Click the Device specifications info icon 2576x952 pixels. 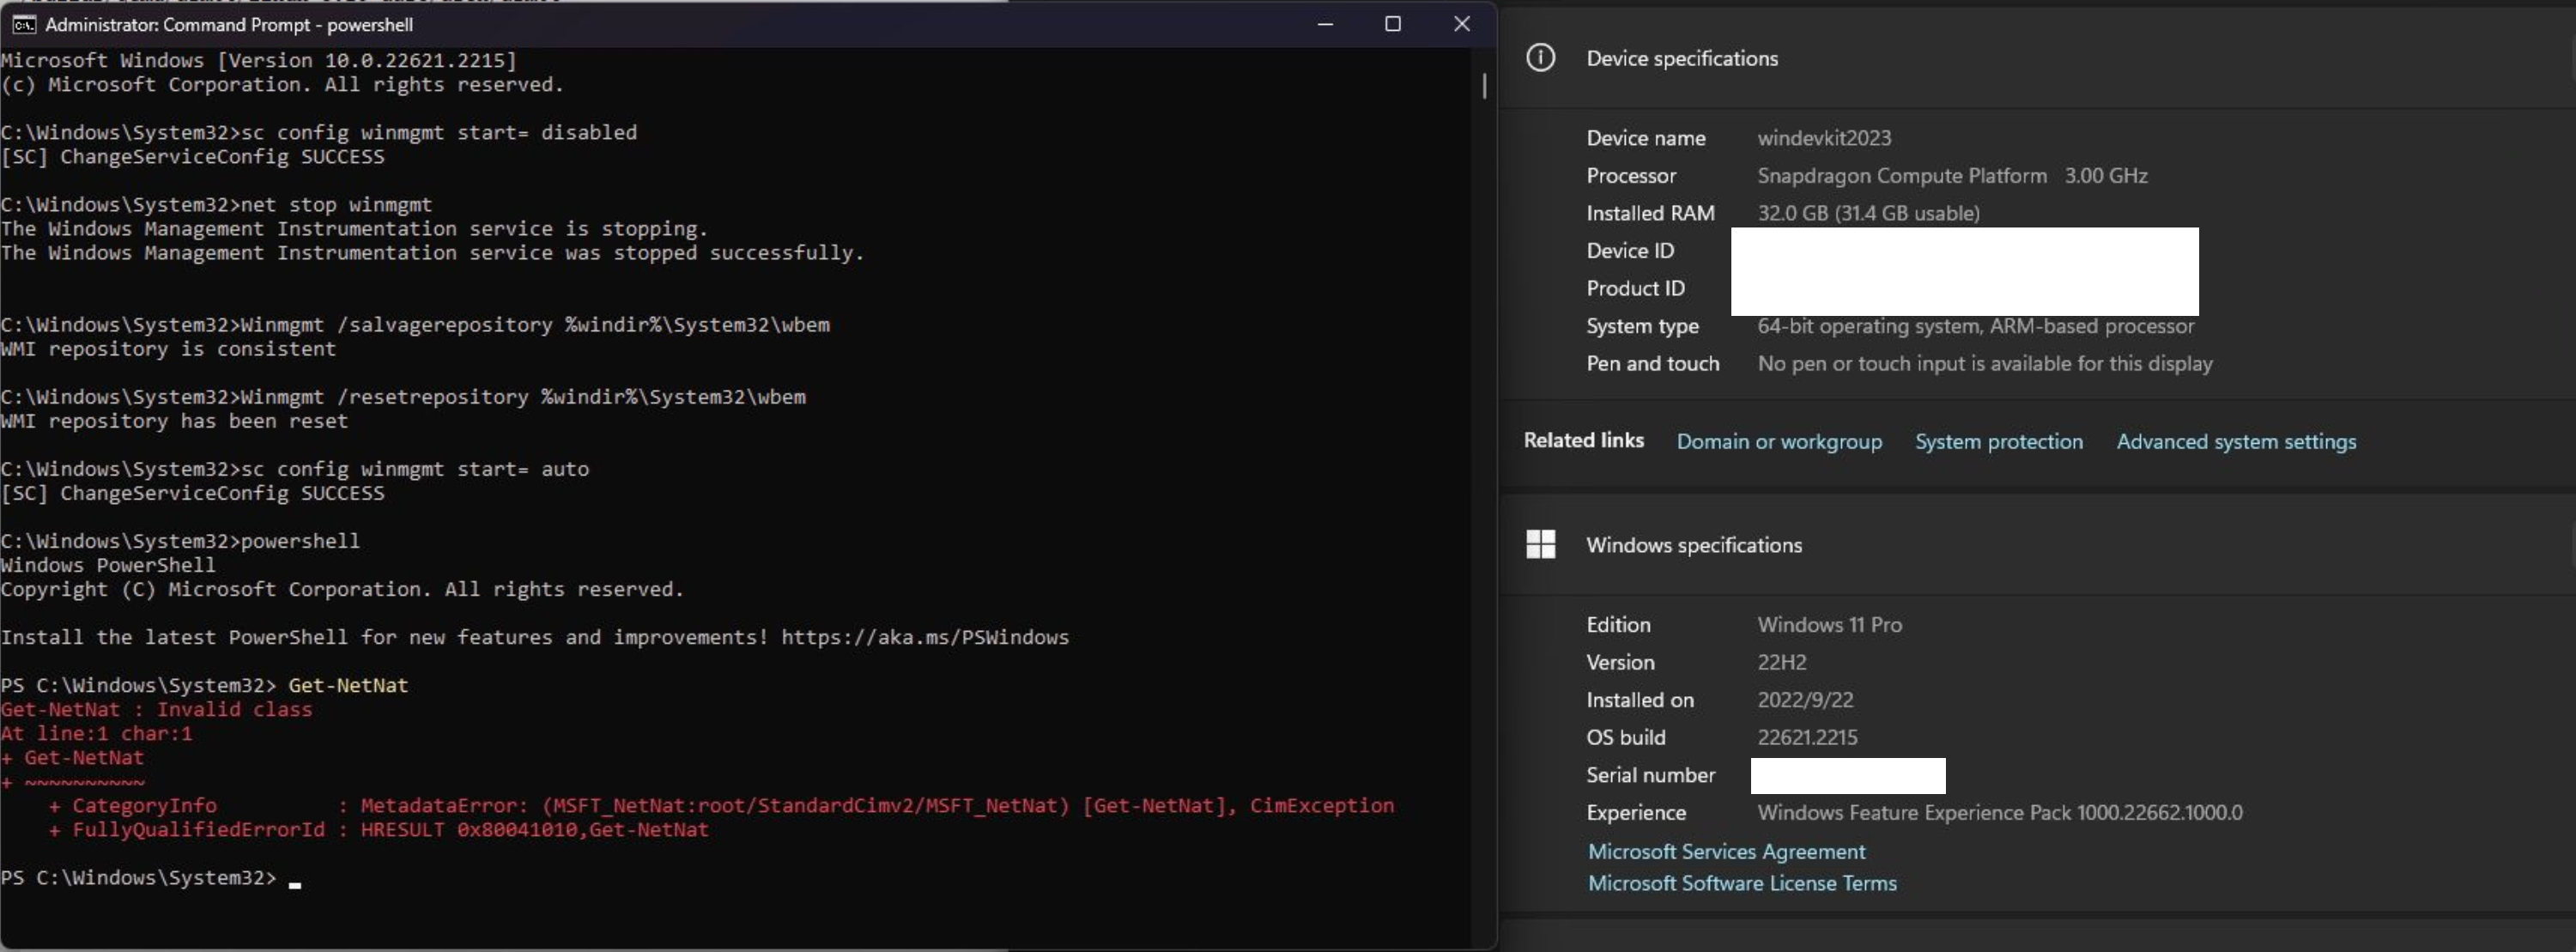pyautogui.click(x=1540, y=58)
